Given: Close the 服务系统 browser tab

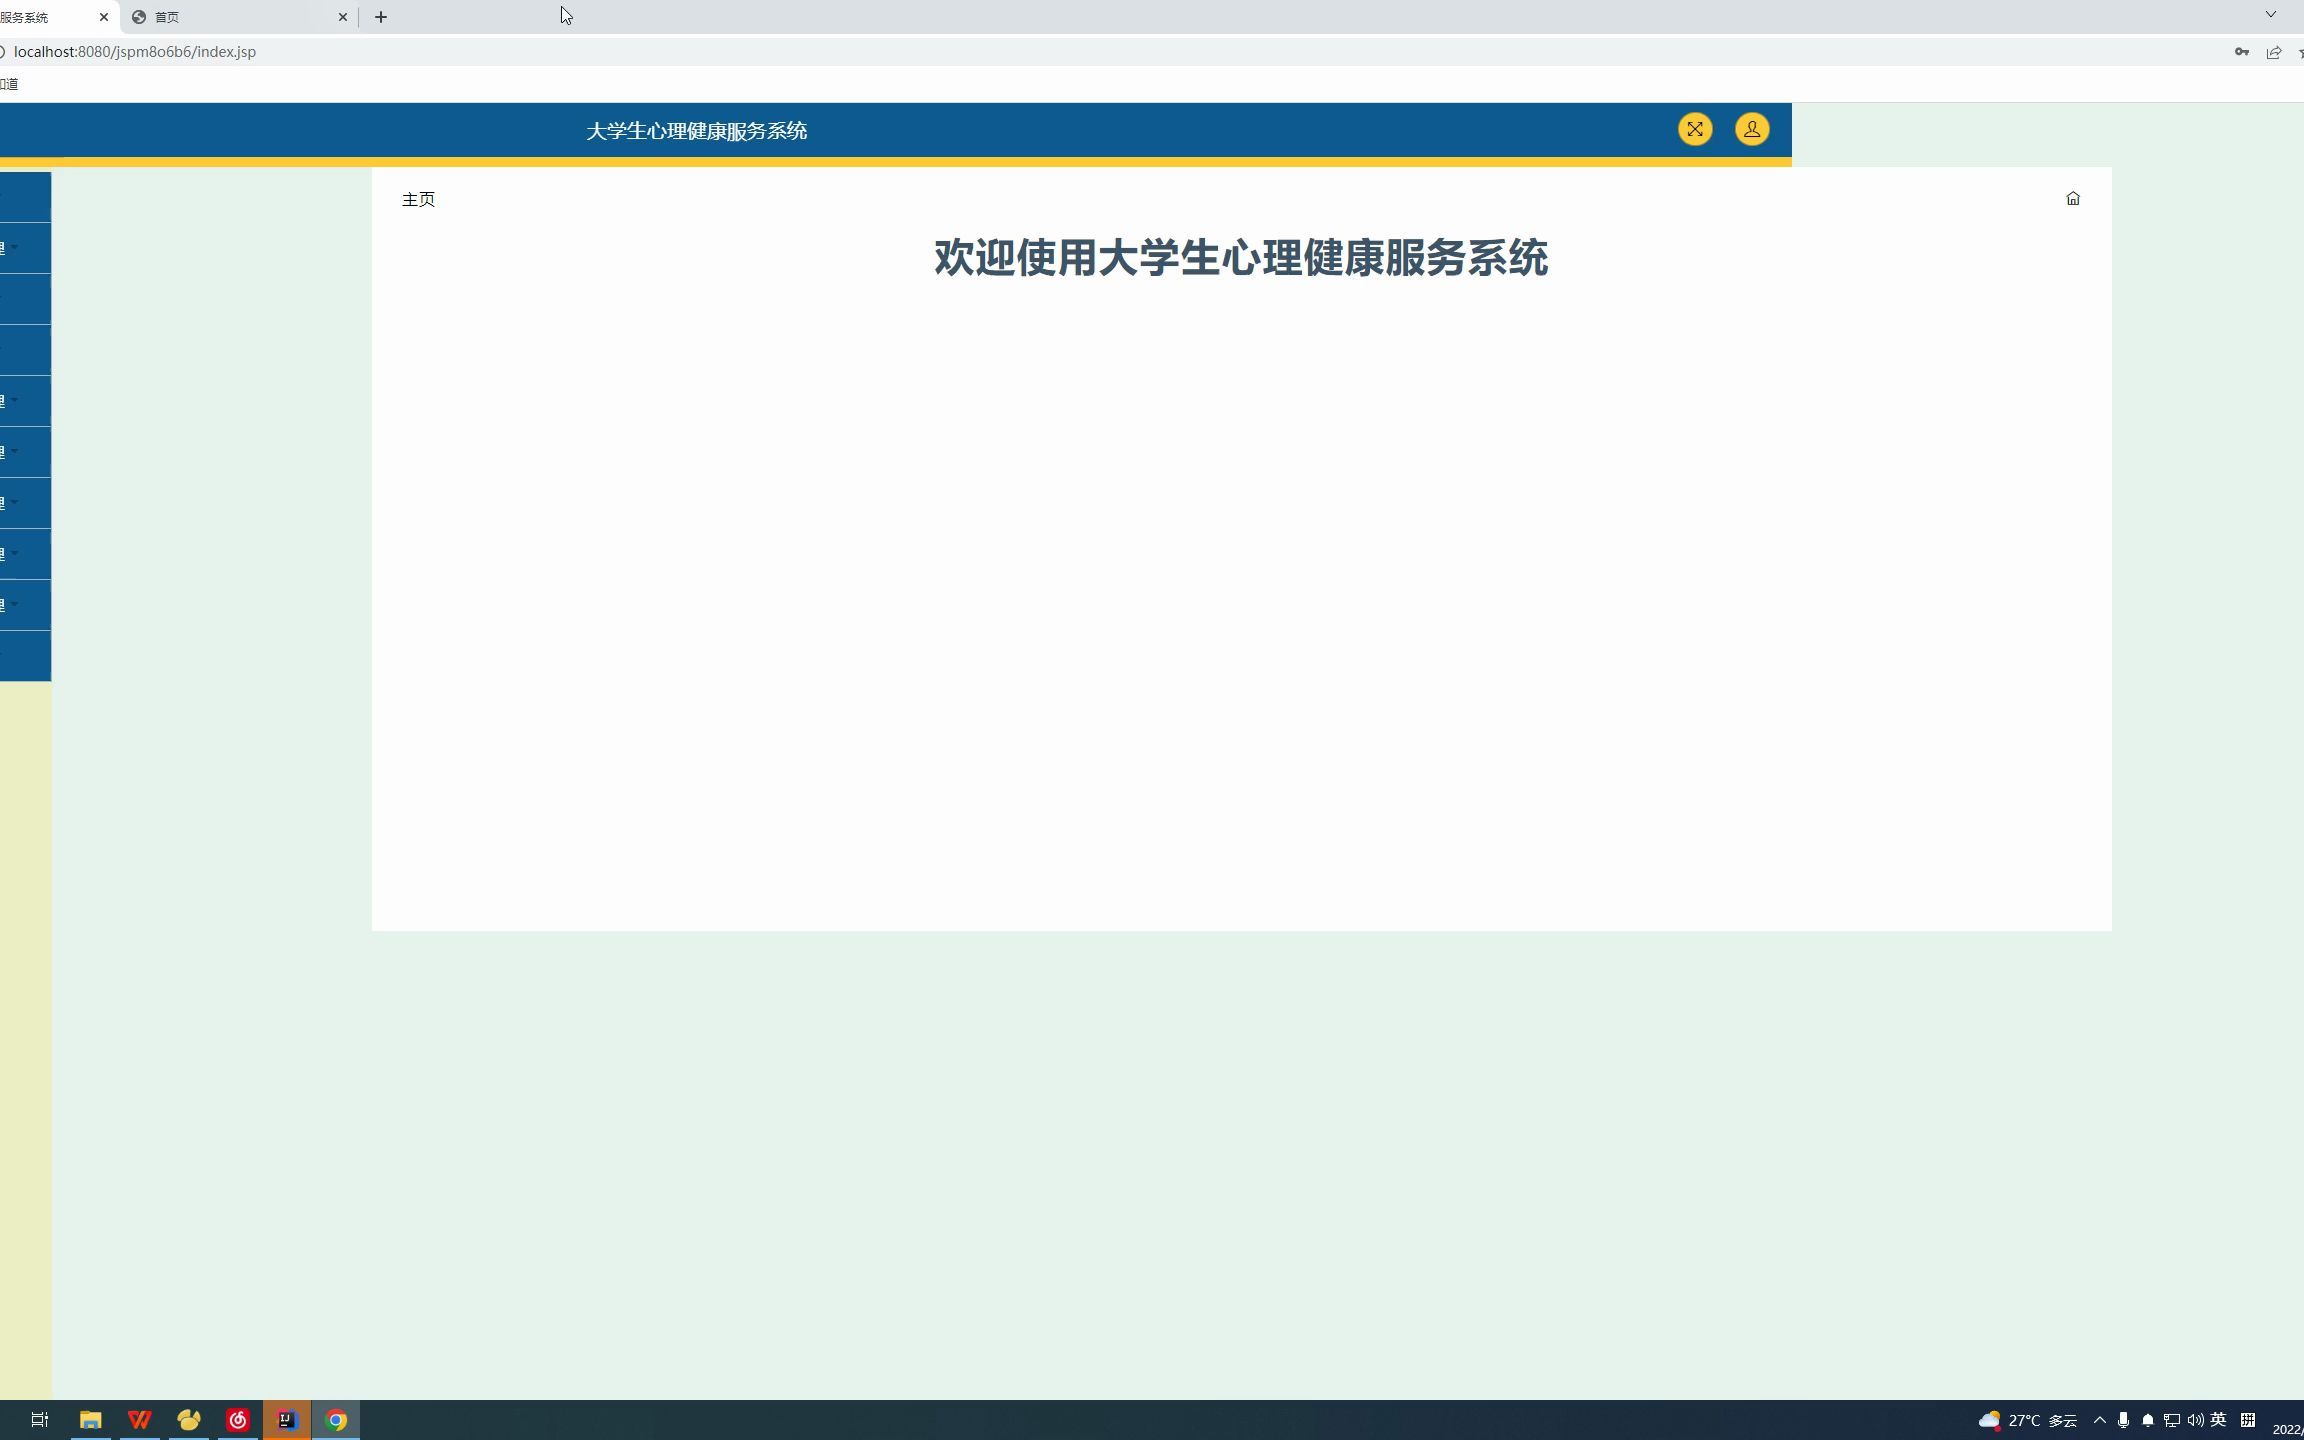Looking at the screenshot, I should [104, 17].
